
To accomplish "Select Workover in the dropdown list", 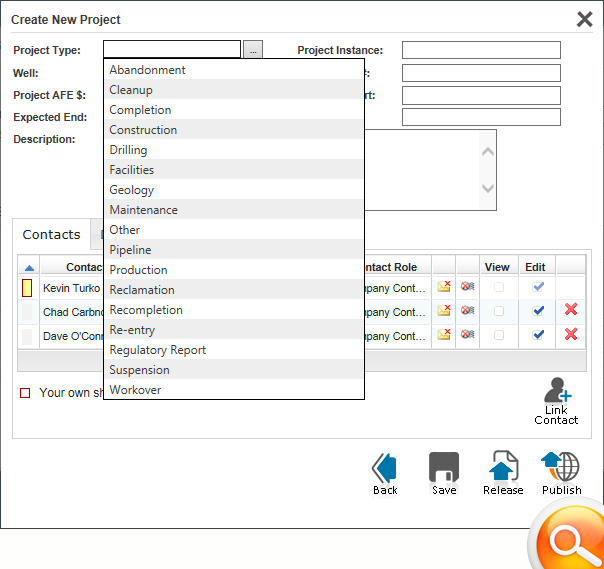I will click(x=135, y=390).
